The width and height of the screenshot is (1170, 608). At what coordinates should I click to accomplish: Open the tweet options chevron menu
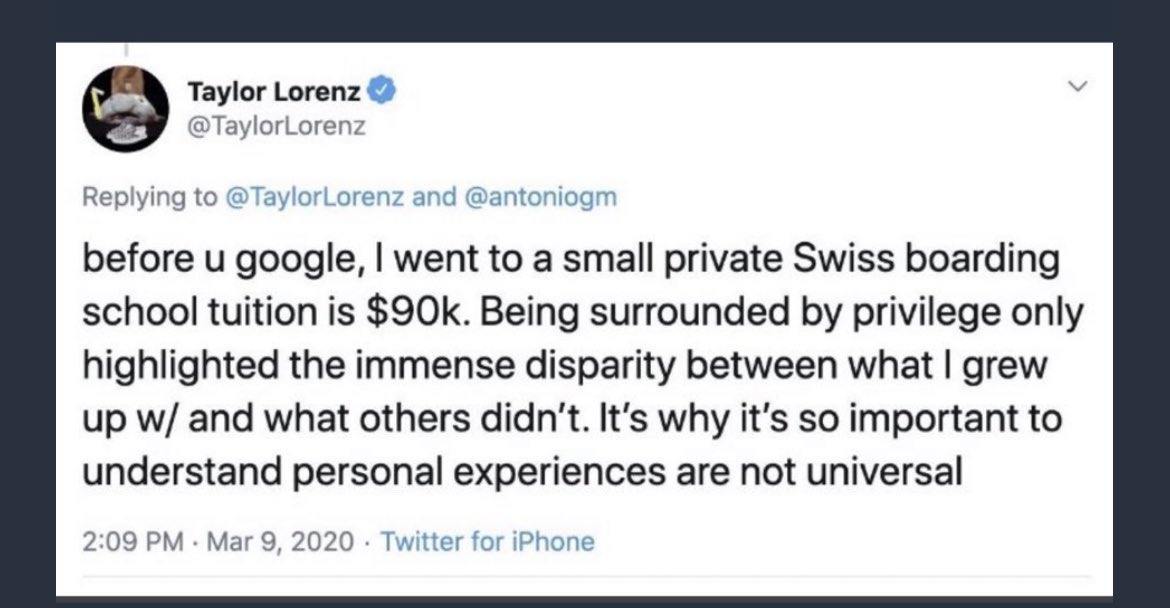coord(1076,88)
